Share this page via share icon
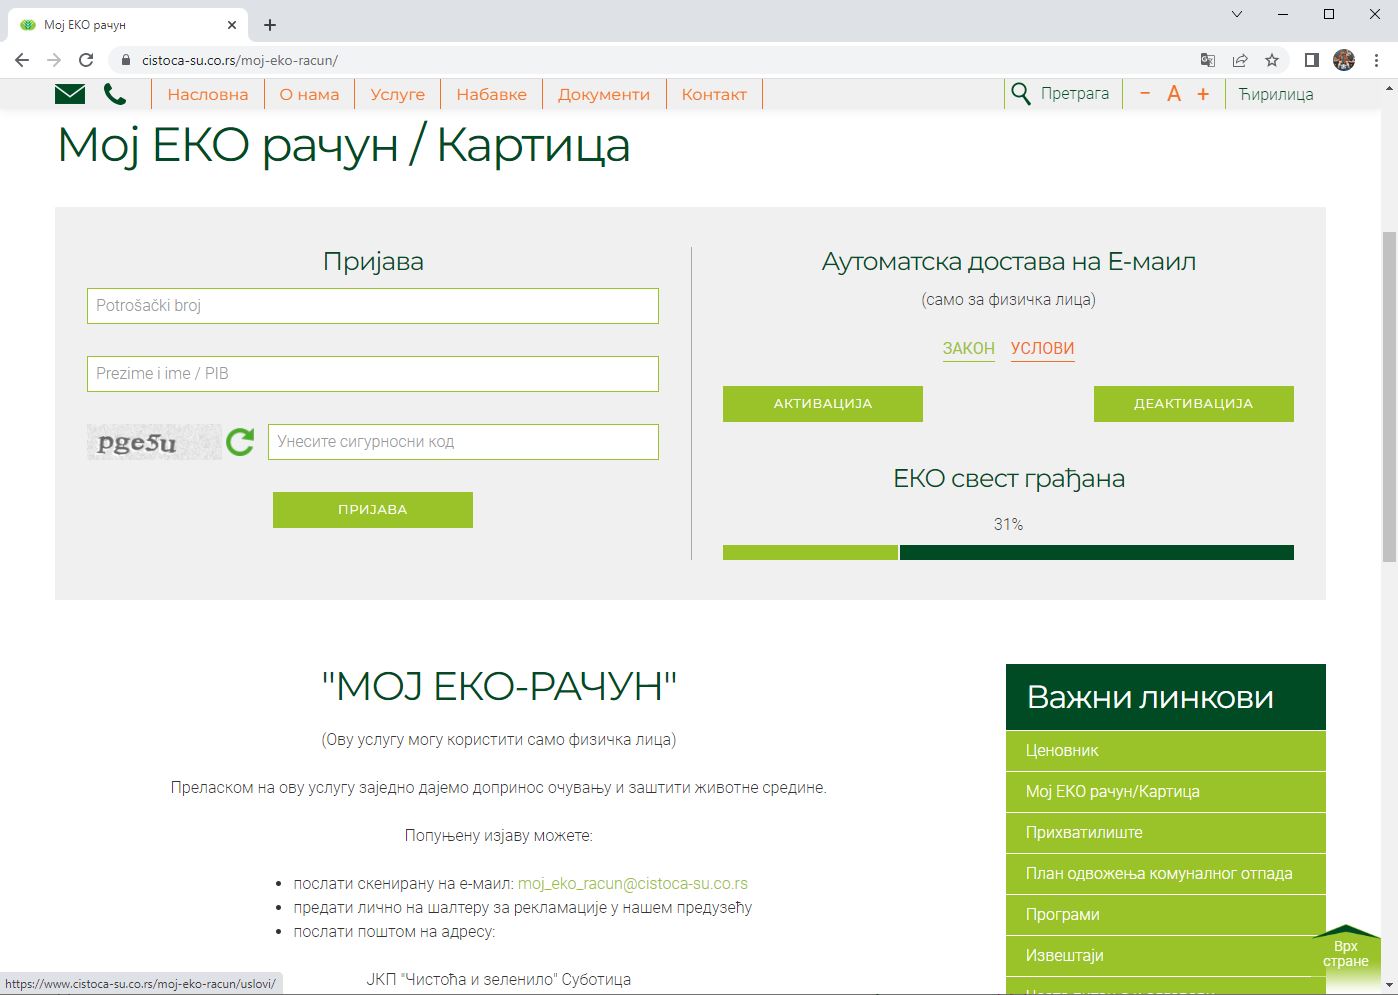The height and width of the screenshot is (995, 1398). pos(1240,60)
